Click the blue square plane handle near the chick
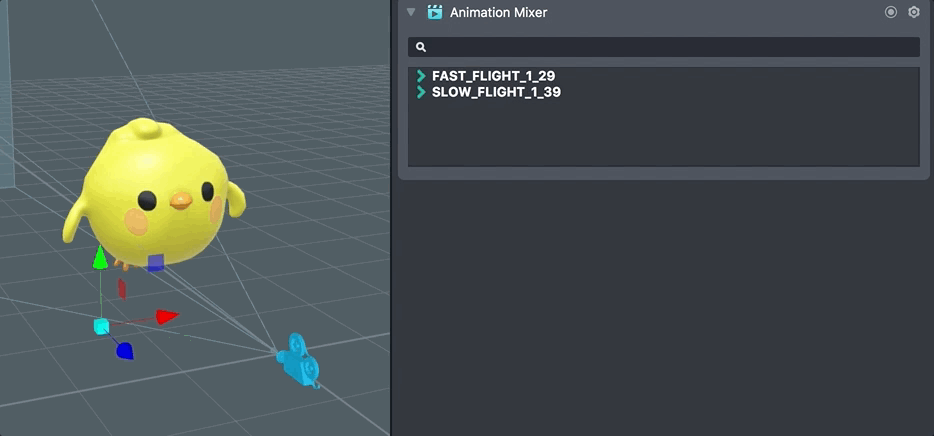934x436 pixels. pyautogui.click(x=155, y=262)
